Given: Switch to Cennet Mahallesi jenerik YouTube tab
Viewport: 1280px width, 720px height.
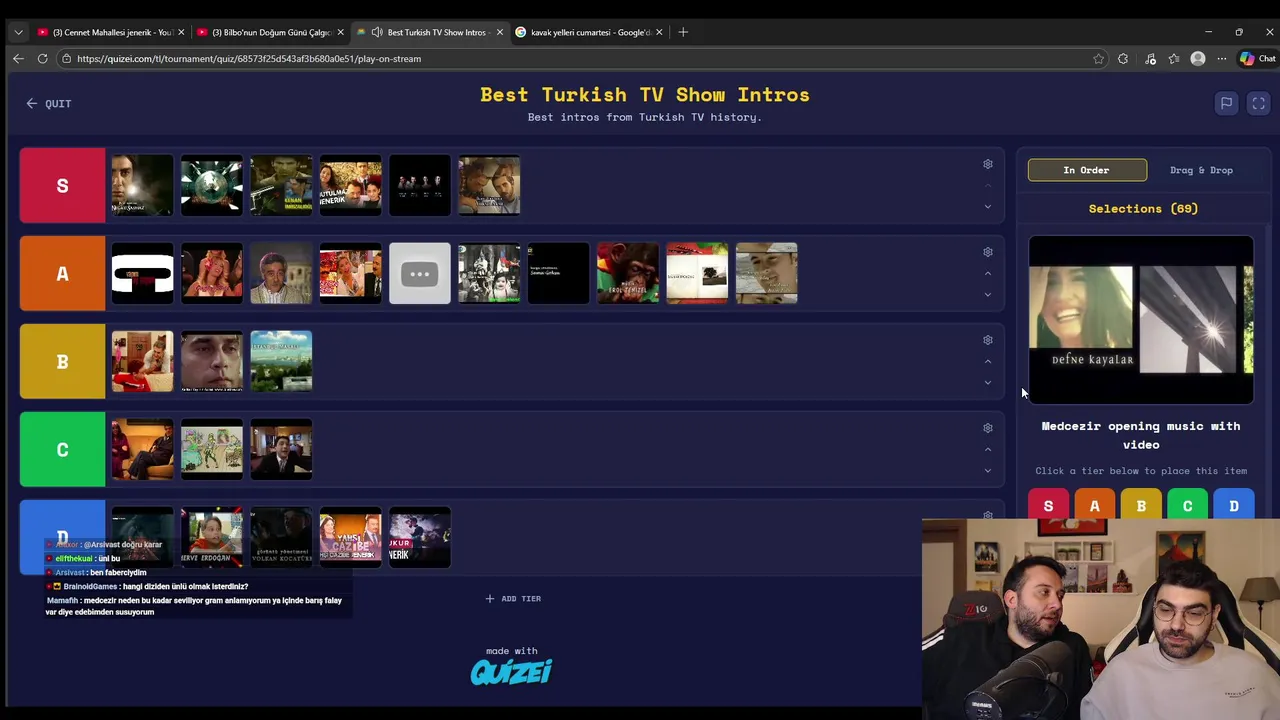Looking at the screenshot, I should [x=109, y=32].
